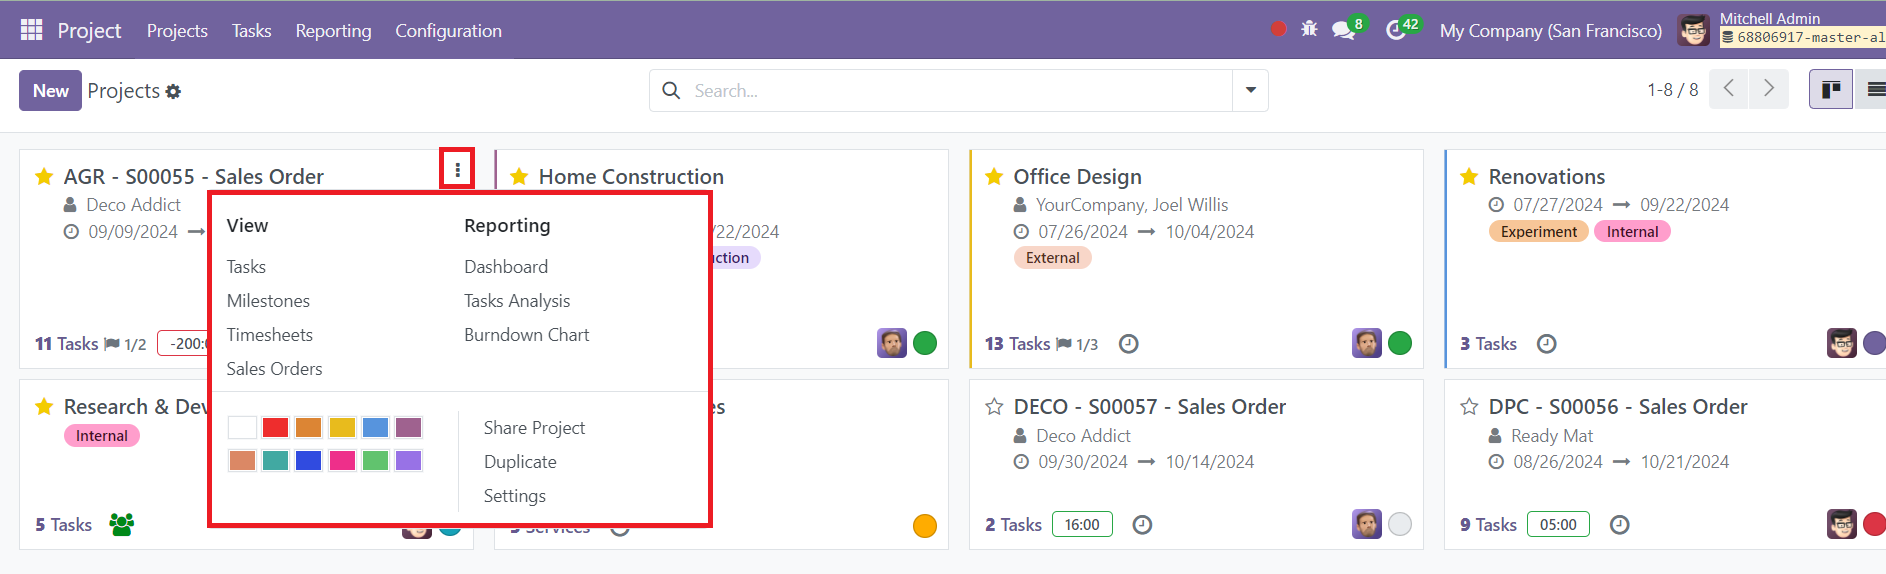Switch to list view
The width and height of the screenshot is (1886, 574).
(1873, 90)
